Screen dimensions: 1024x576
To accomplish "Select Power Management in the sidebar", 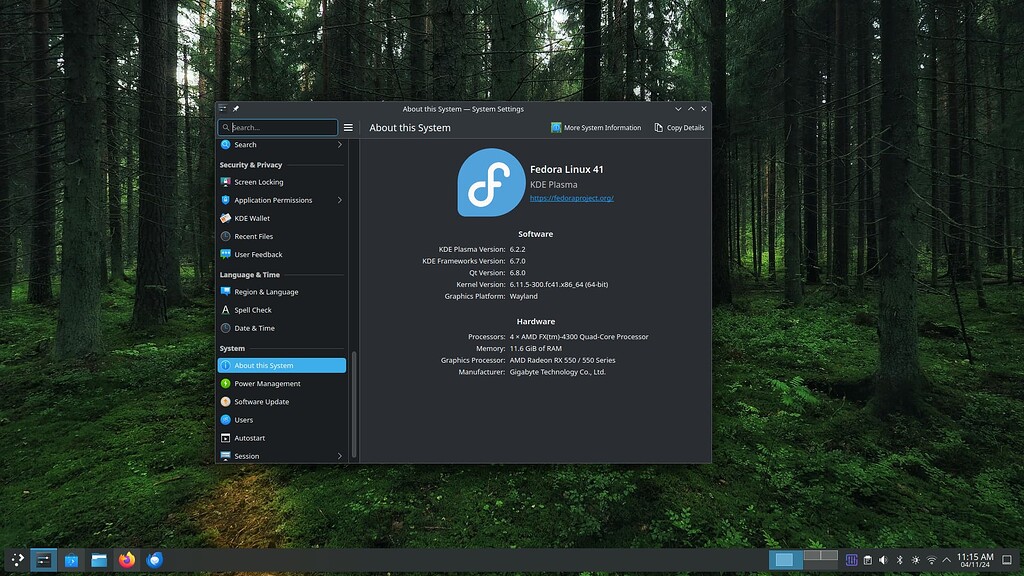I will pos(268,383).
